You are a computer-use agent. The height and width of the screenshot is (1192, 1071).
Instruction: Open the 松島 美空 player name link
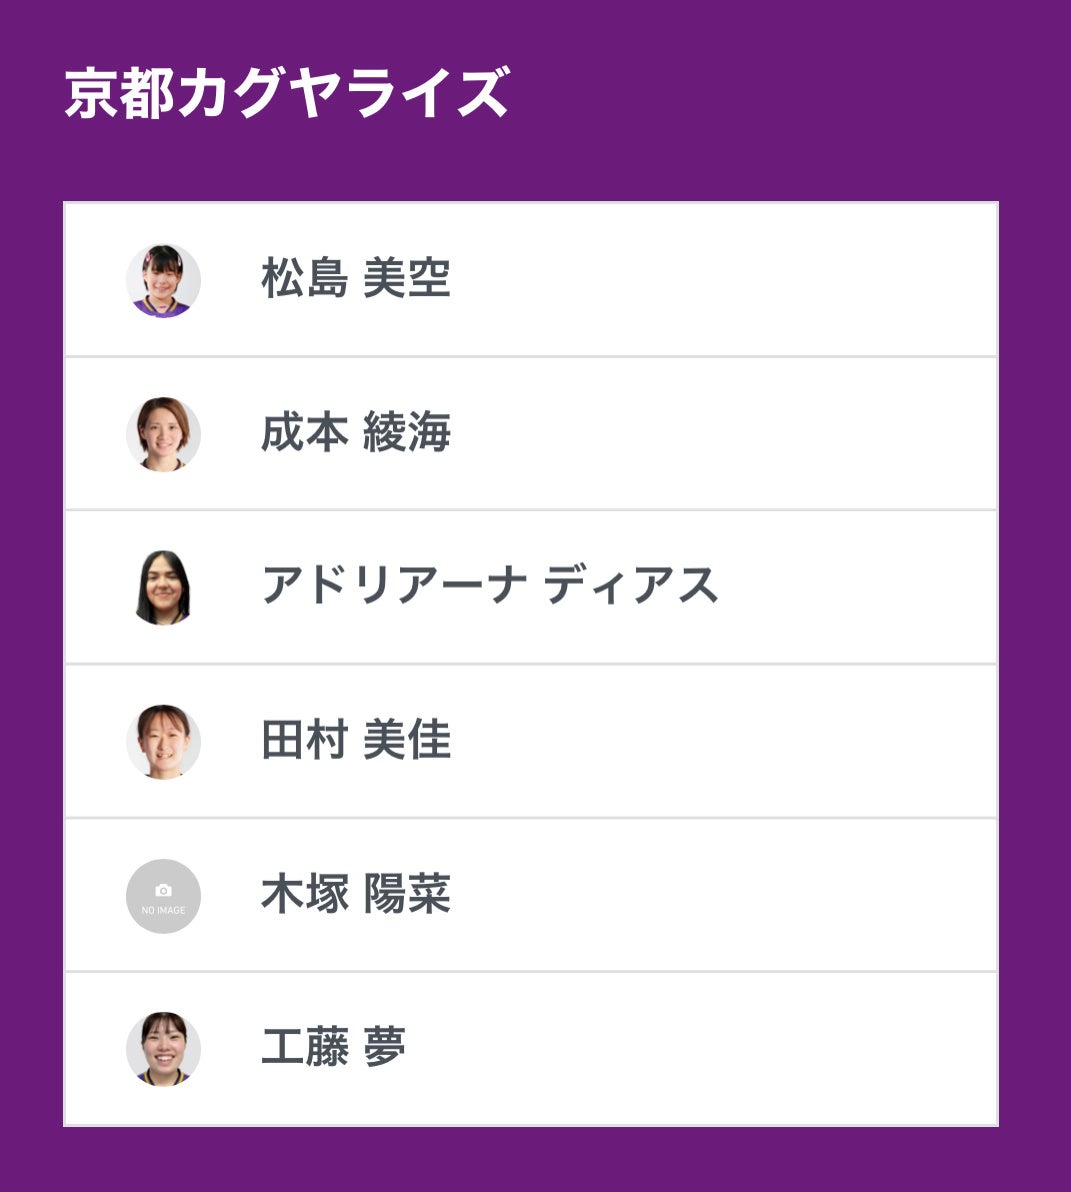tap(355, 279)
